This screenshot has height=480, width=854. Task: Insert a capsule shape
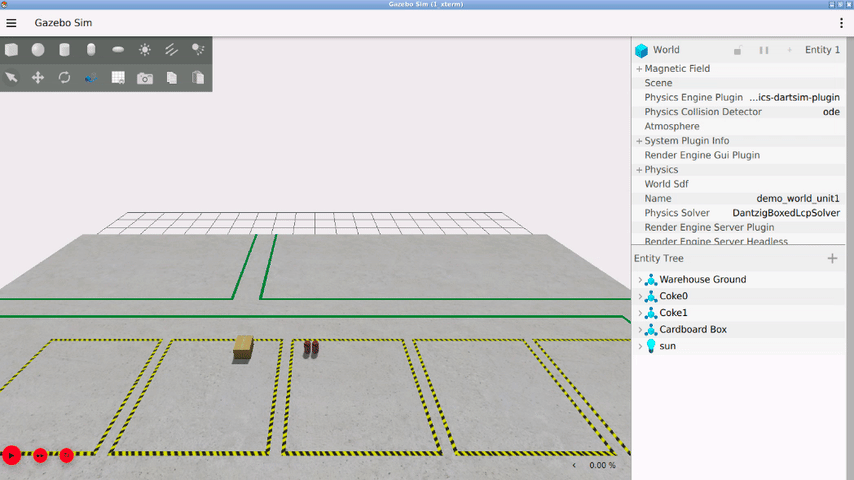click(x=91, y=50)
